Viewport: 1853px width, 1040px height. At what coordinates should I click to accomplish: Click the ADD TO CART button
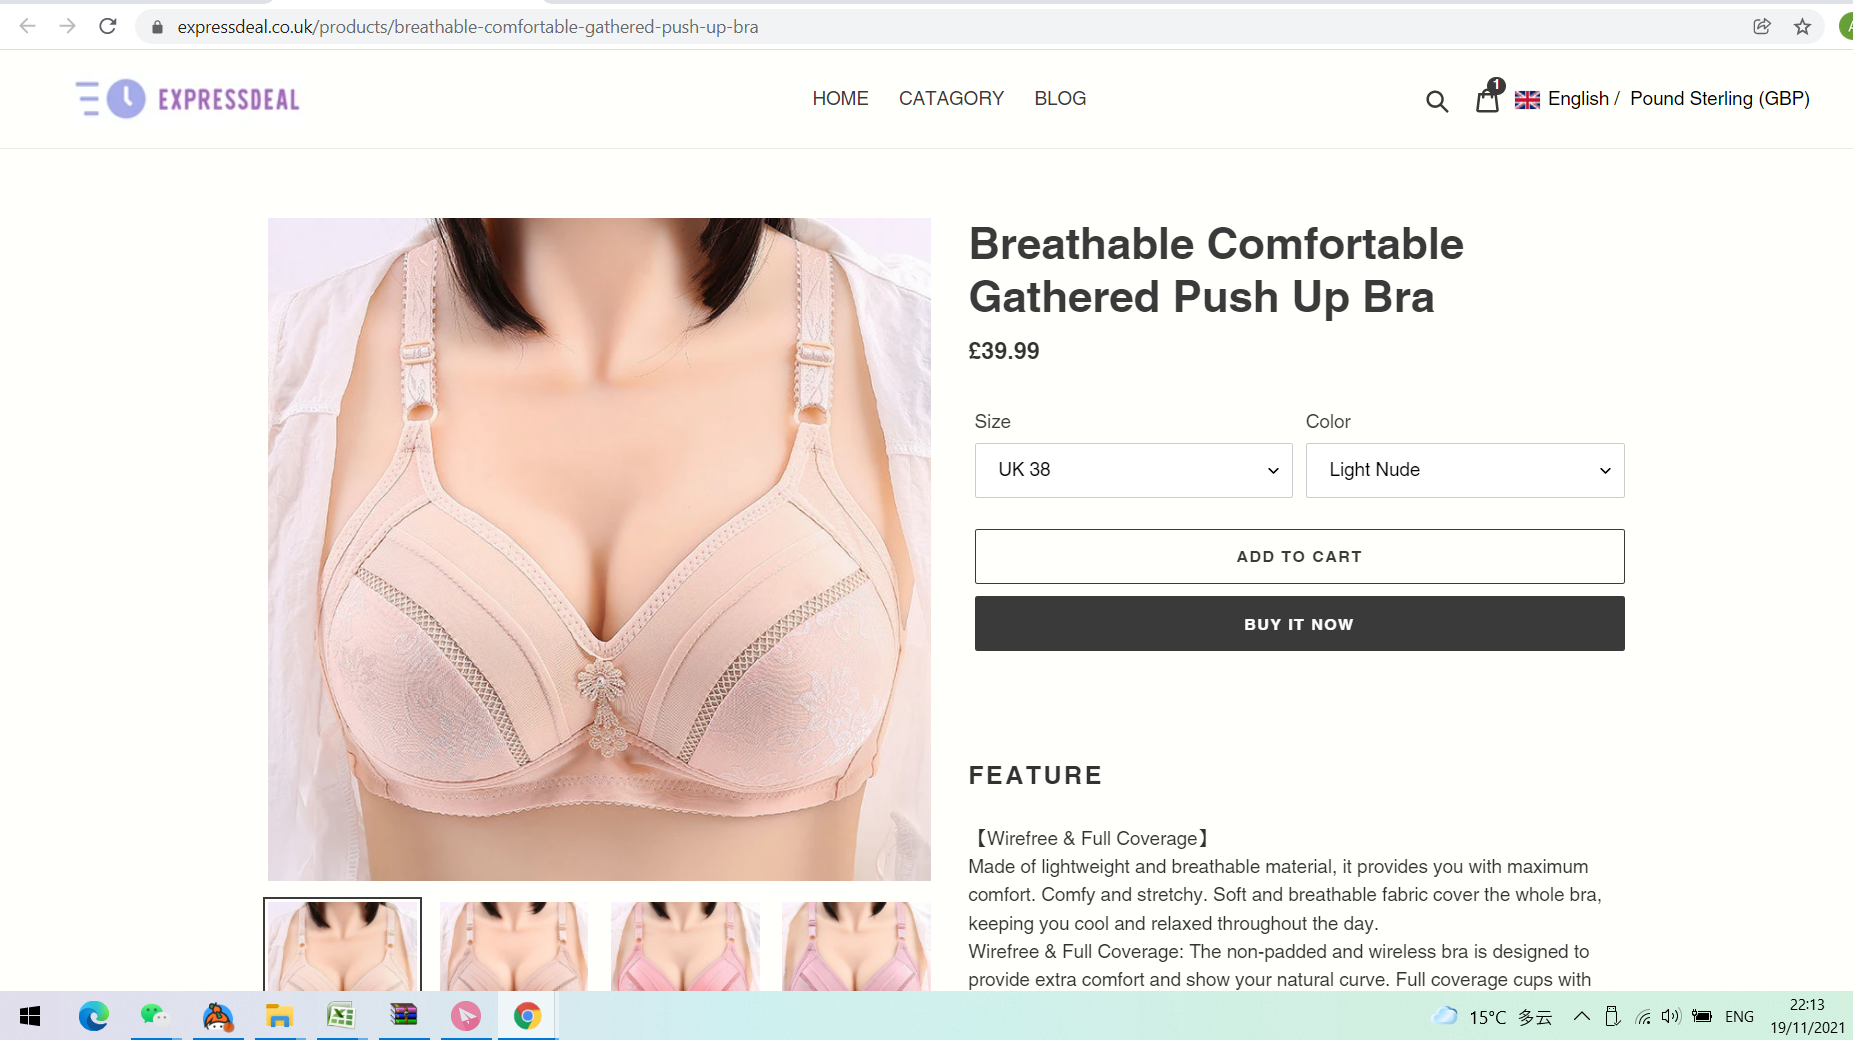click(x=1299, y=556)
